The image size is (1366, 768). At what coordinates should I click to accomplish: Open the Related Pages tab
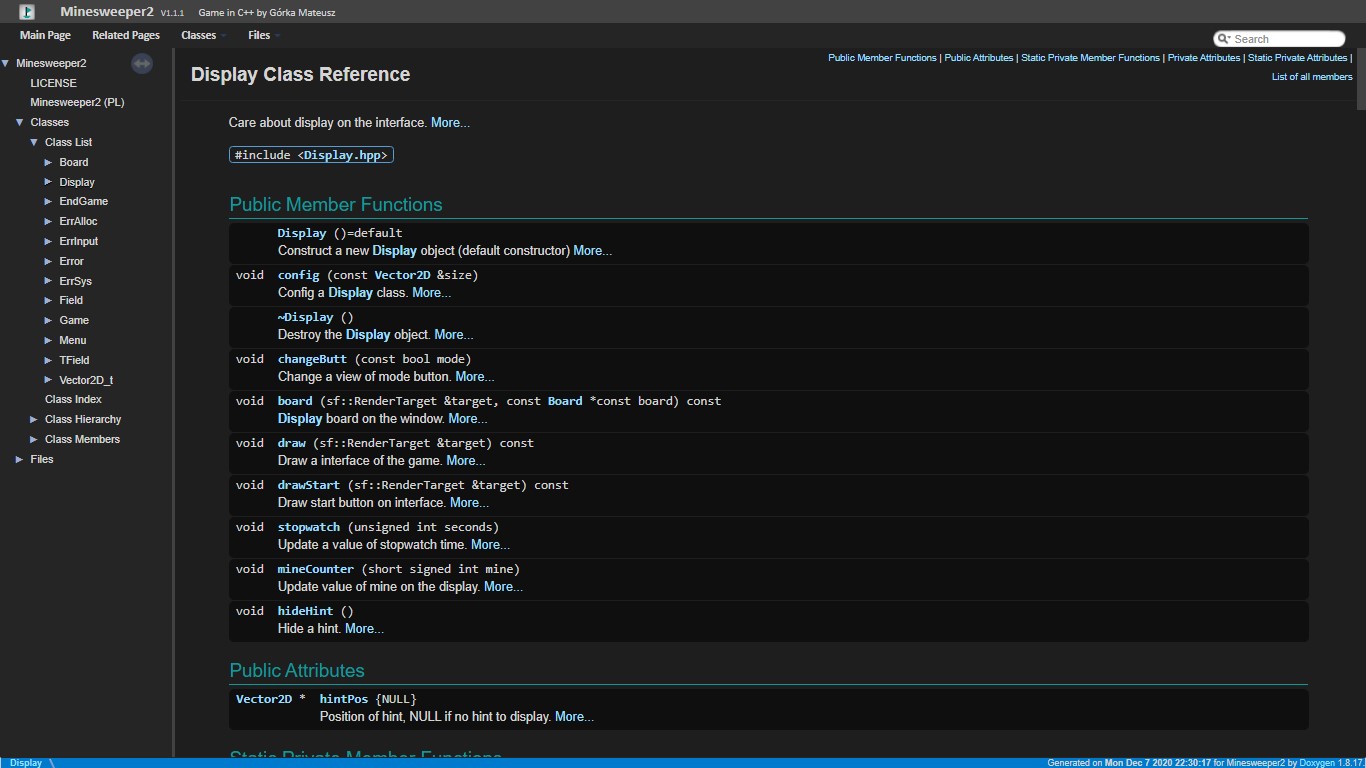(126, 35)
